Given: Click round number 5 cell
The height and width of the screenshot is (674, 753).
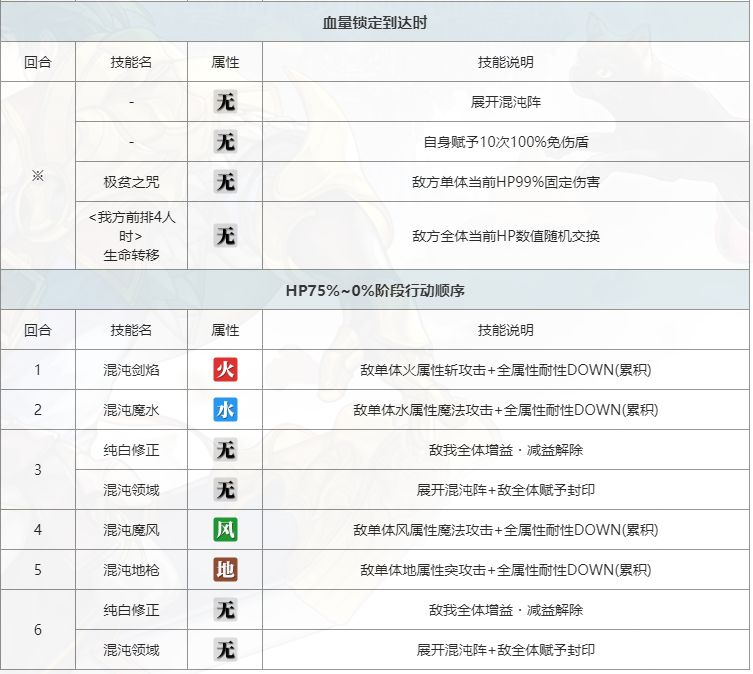Looking at the screenshot, I should click(x=38, y=570).
